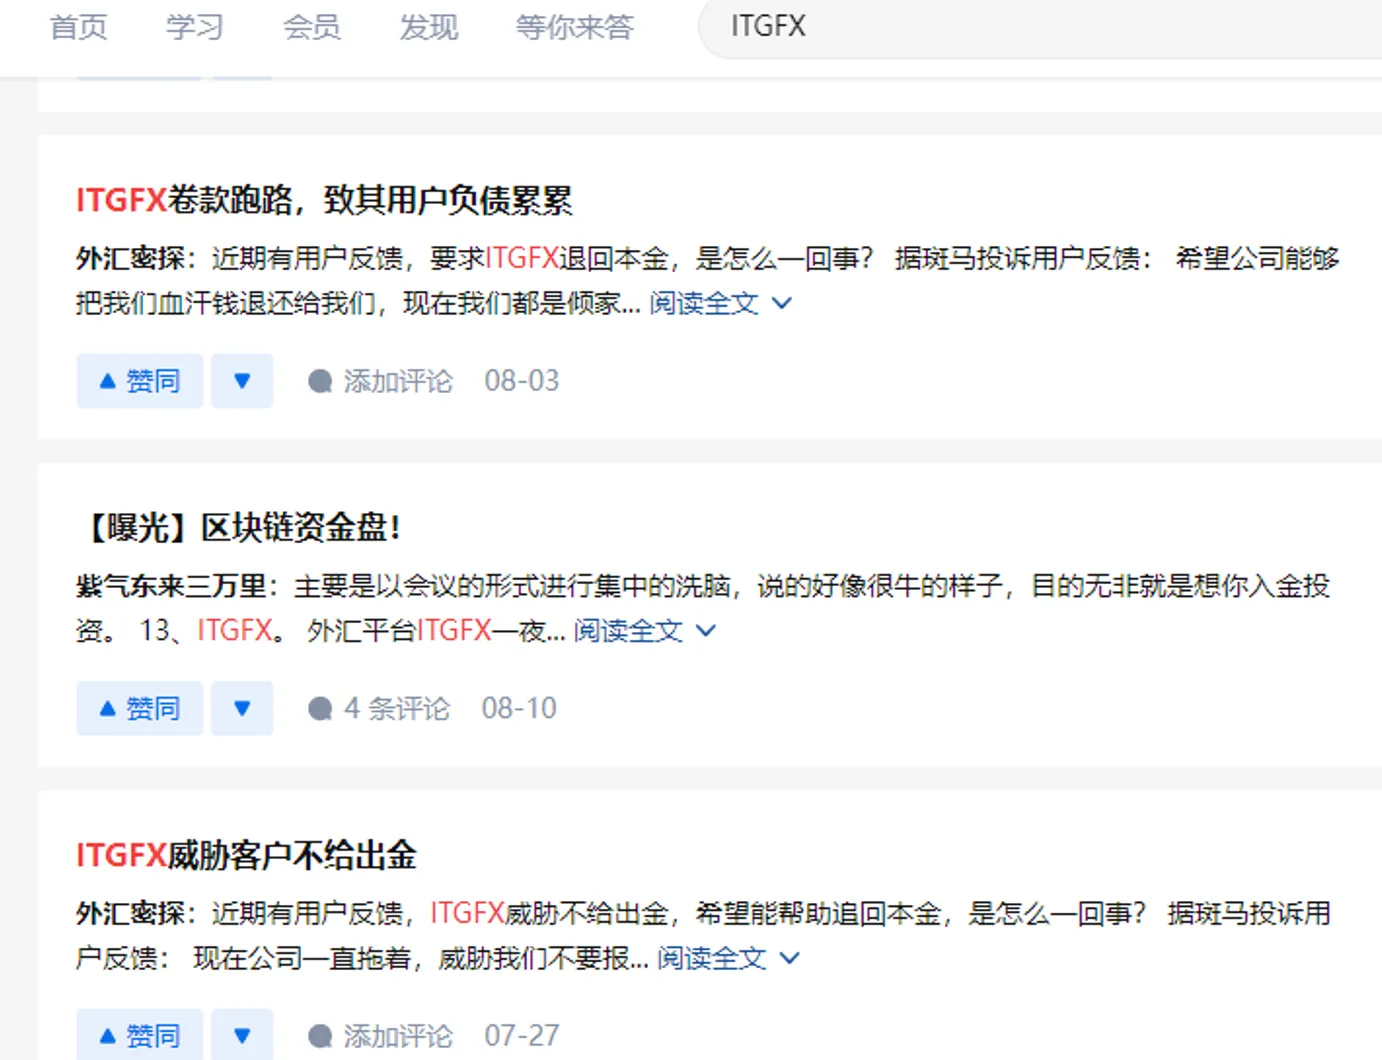Click the search box containing ITGFX

1040,27
